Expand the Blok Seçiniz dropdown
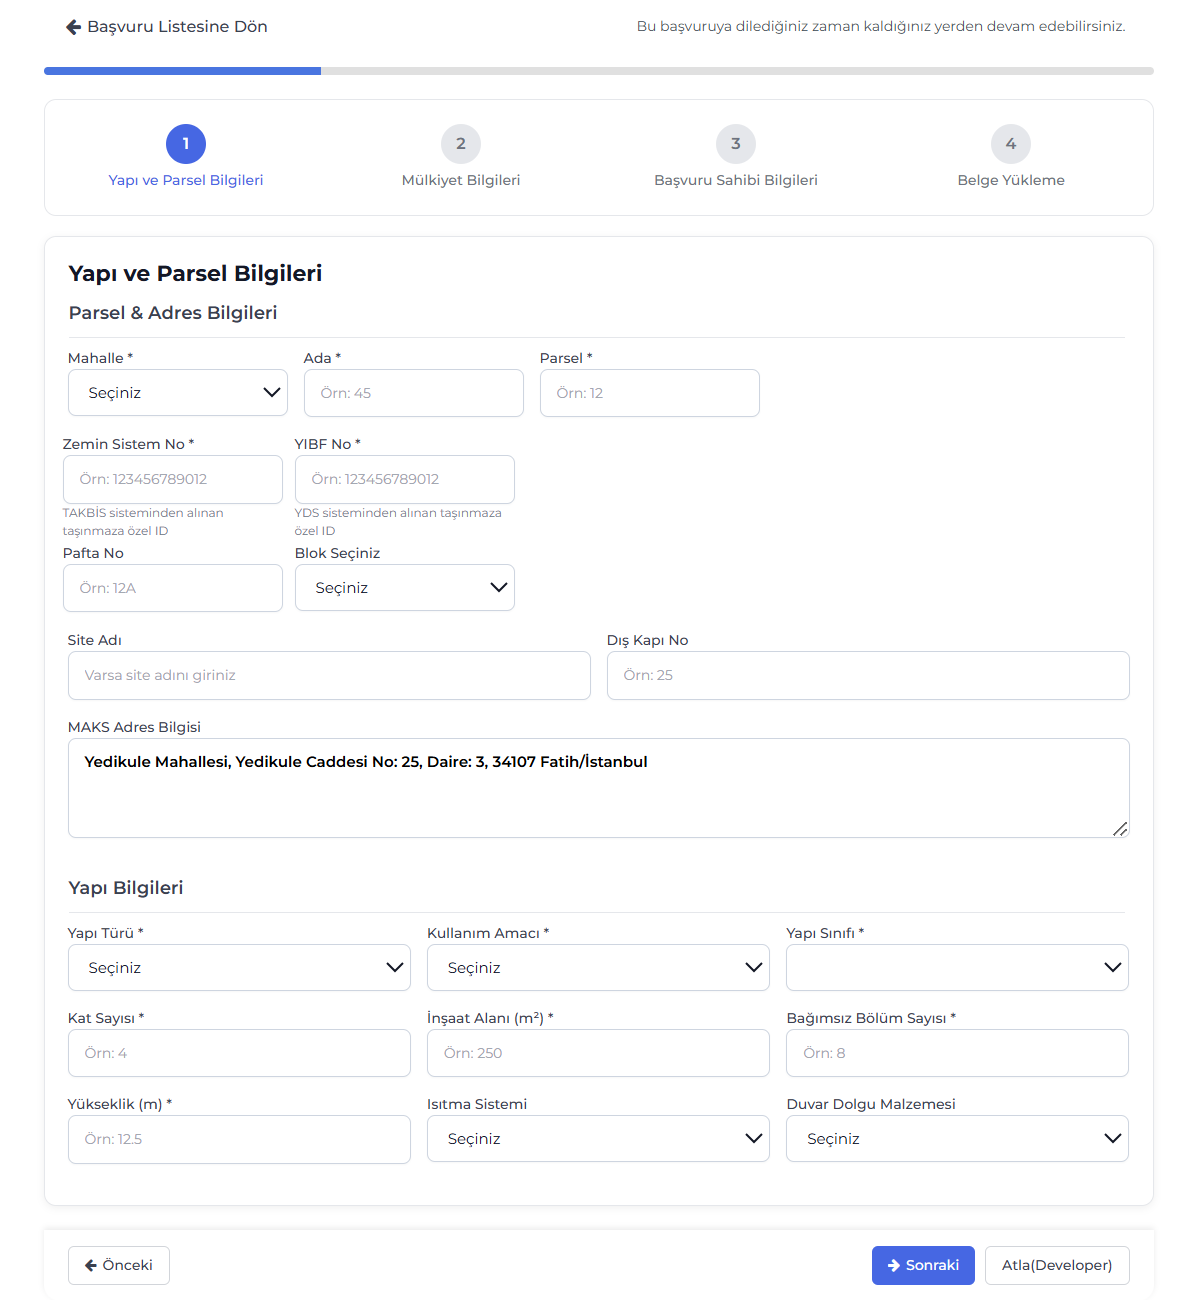Image resolution: width=1192 pixels, height=1300 pixels. click(x=405, y=588)
